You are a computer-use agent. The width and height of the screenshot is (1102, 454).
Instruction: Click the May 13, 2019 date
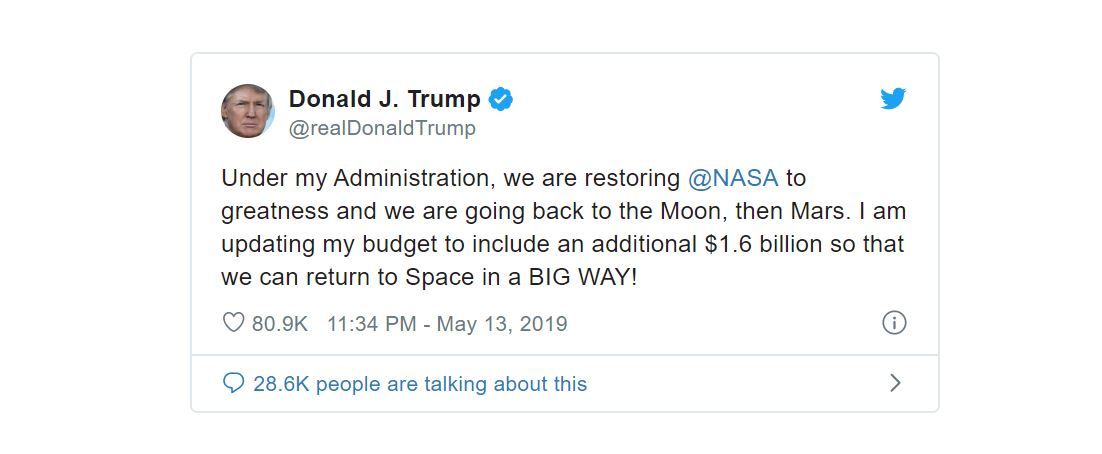coord(502,323)
